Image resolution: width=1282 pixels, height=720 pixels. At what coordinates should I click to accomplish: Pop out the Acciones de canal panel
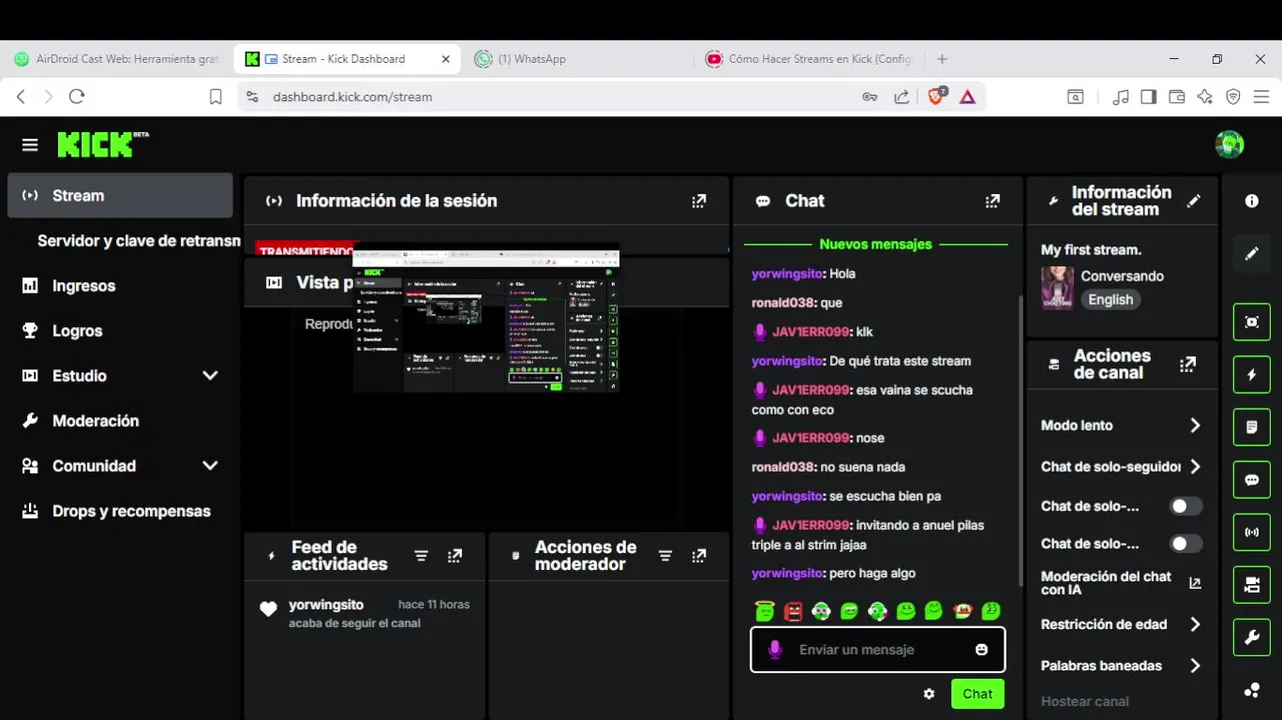tap(1187, 365)
